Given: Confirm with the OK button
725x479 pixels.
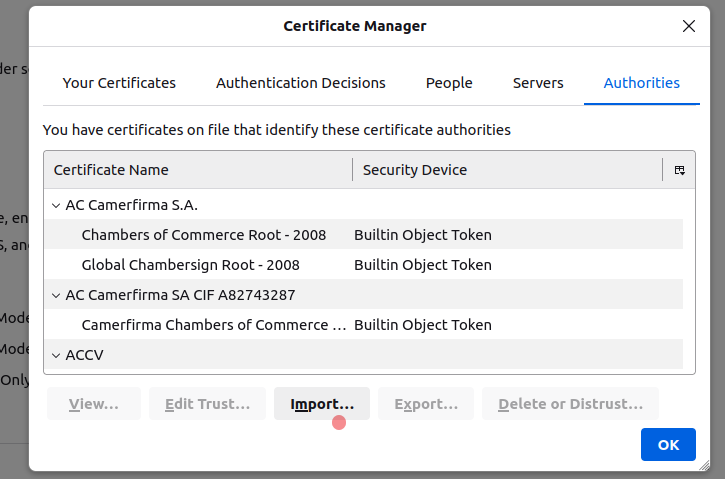Looking at the screenshot, I should [x=668, y=445].
